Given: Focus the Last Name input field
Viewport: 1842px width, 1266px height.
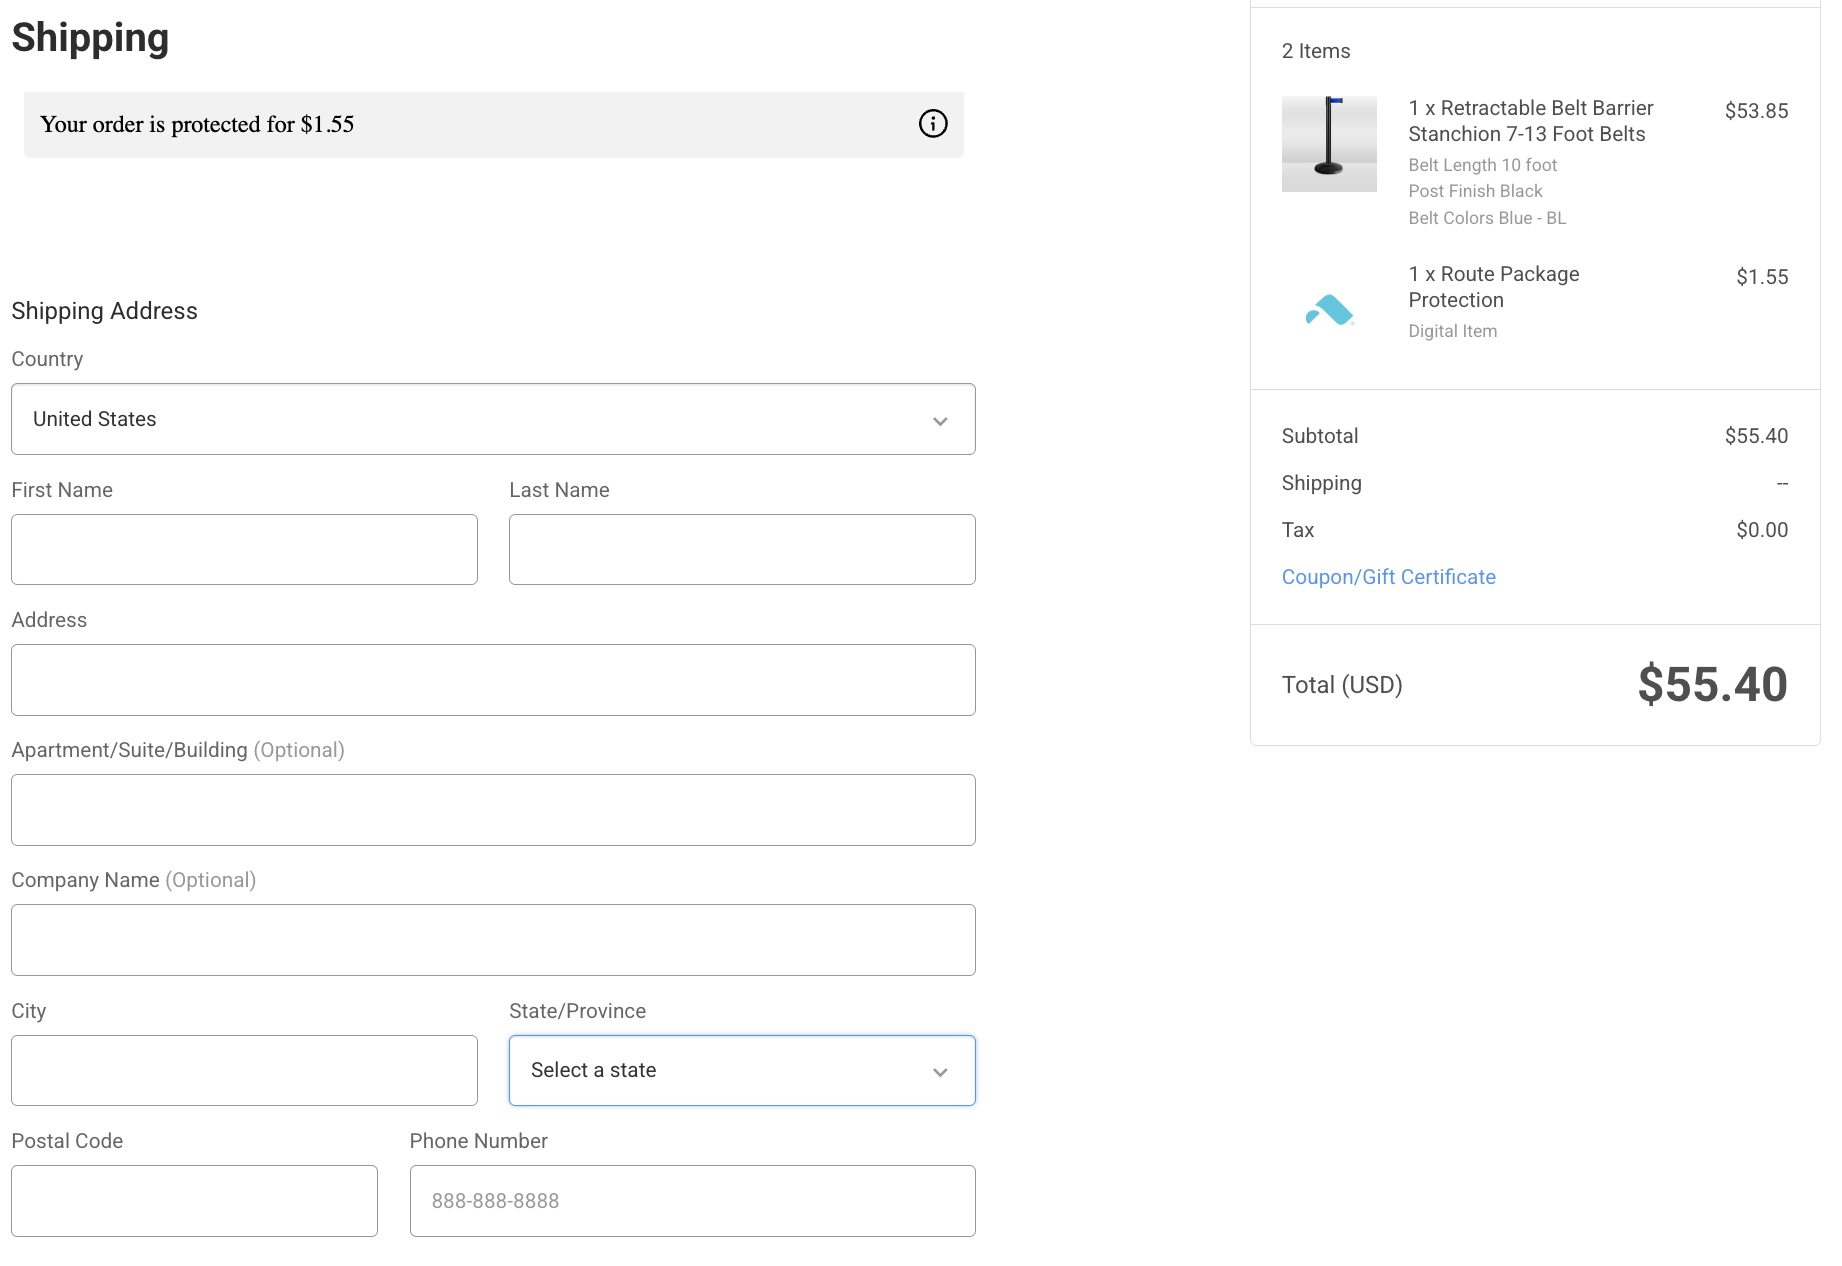Looking at the screenshot, I should click(x=741, y=550).
